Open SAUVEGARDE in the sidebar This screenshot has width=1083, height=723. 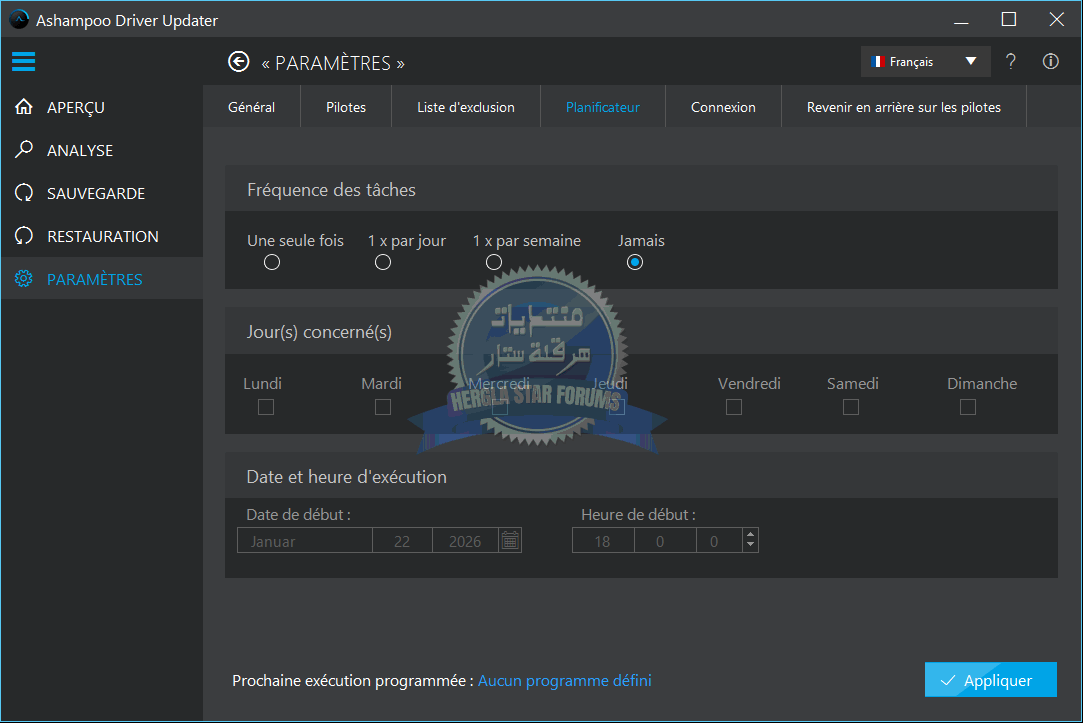[95, 193]
